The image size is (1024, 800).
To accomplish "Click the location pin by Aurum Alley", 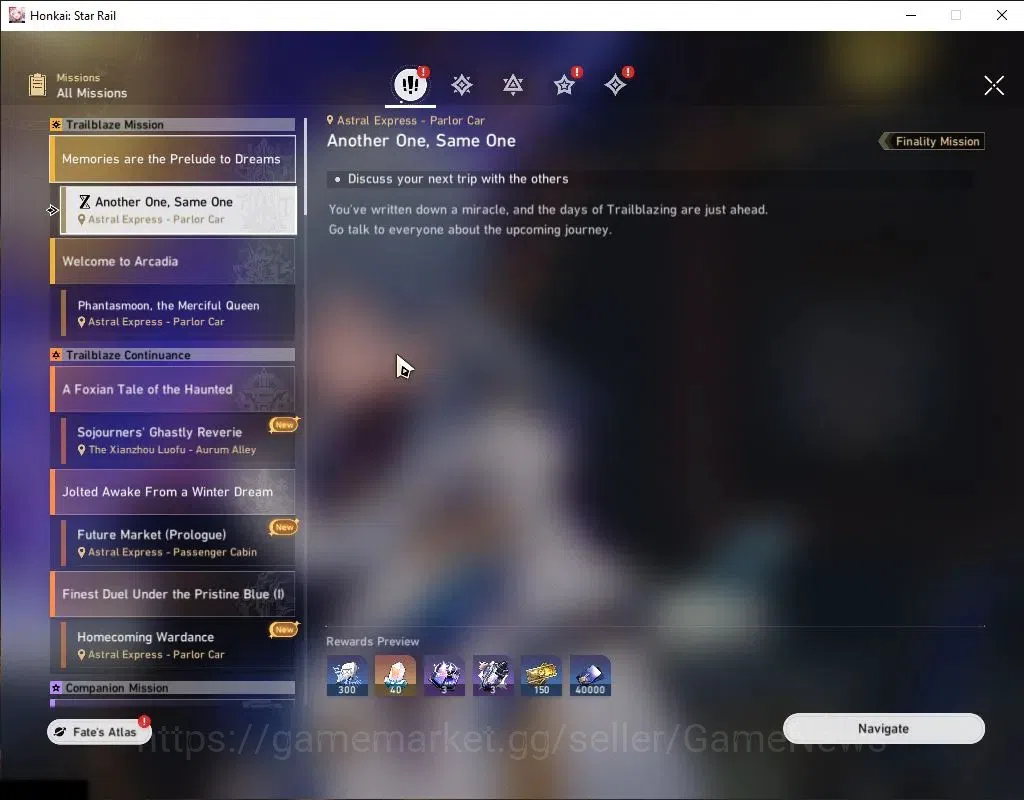I will pos(82,450).
